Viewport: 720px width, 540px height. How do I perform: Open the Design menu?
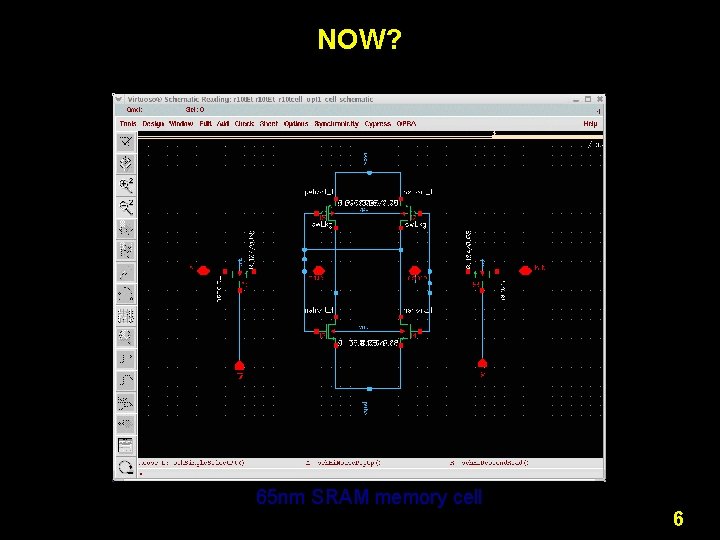point(153,124)
